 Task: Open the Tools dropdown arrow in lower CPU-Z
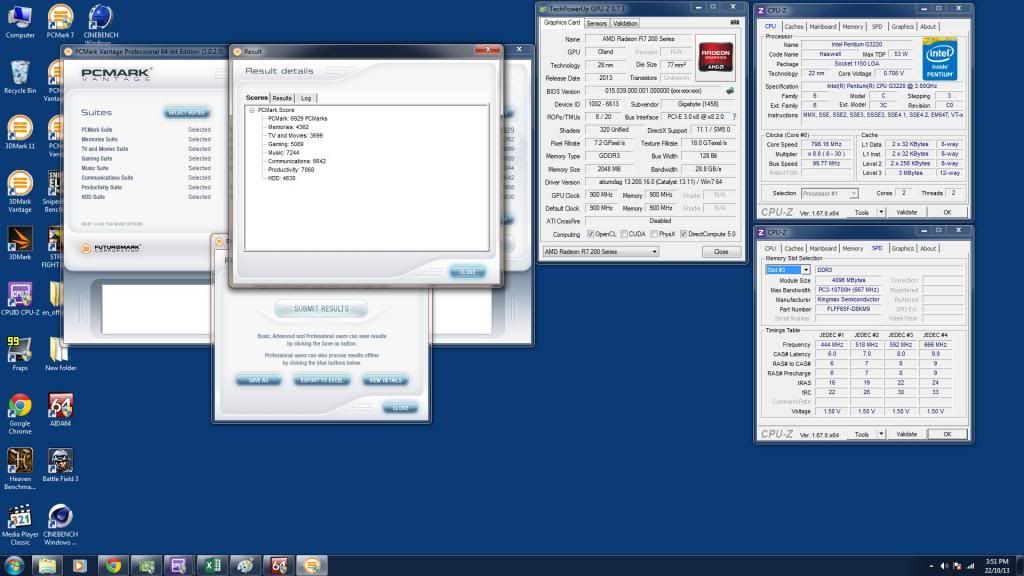click(880, 434)
